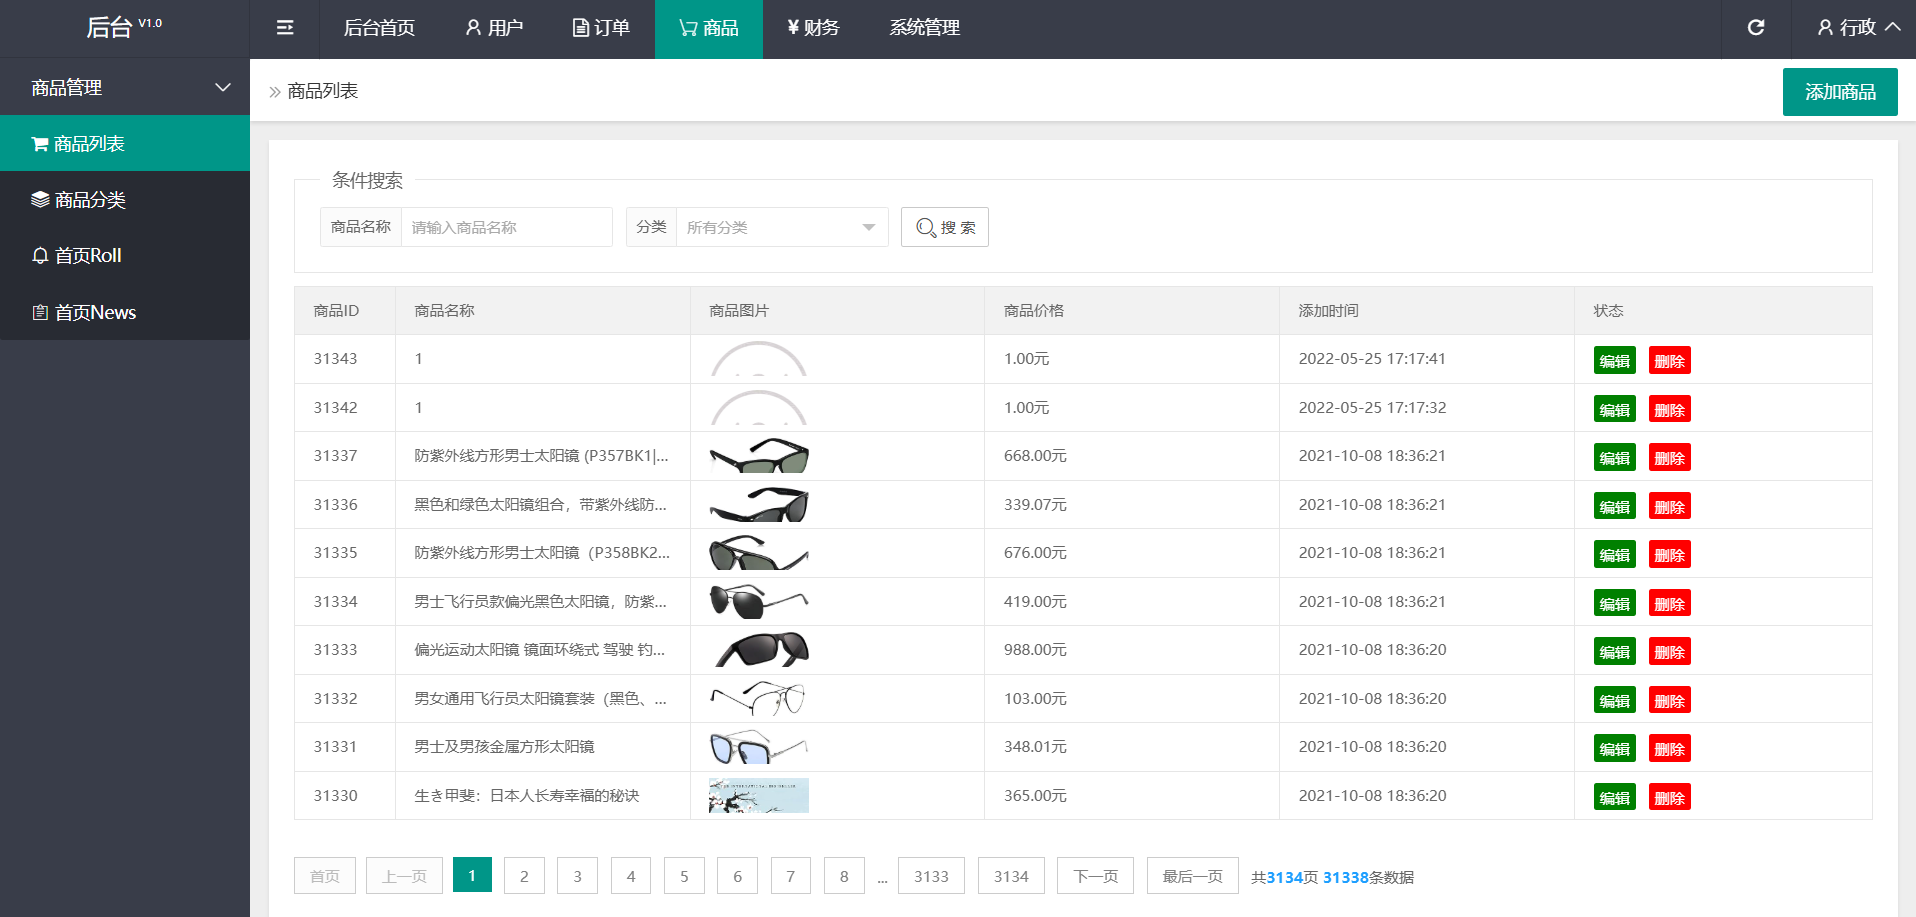Open 首页News sidebar entry
Image resolution: width=1916 pixels, height=917 pixels.
[95, 313]
